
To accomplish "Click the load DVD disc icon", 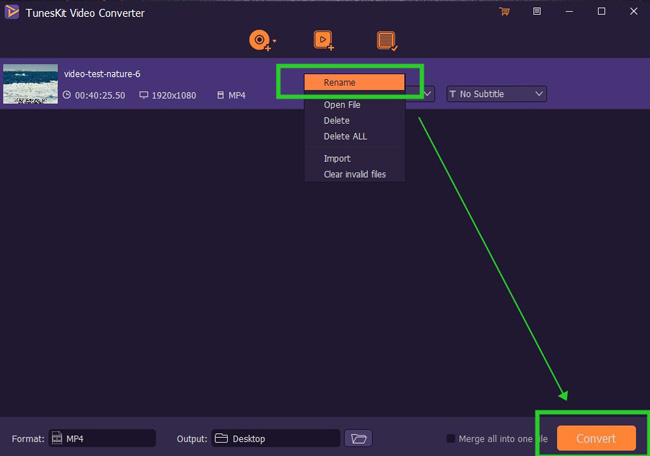I will tap(259, 40).
